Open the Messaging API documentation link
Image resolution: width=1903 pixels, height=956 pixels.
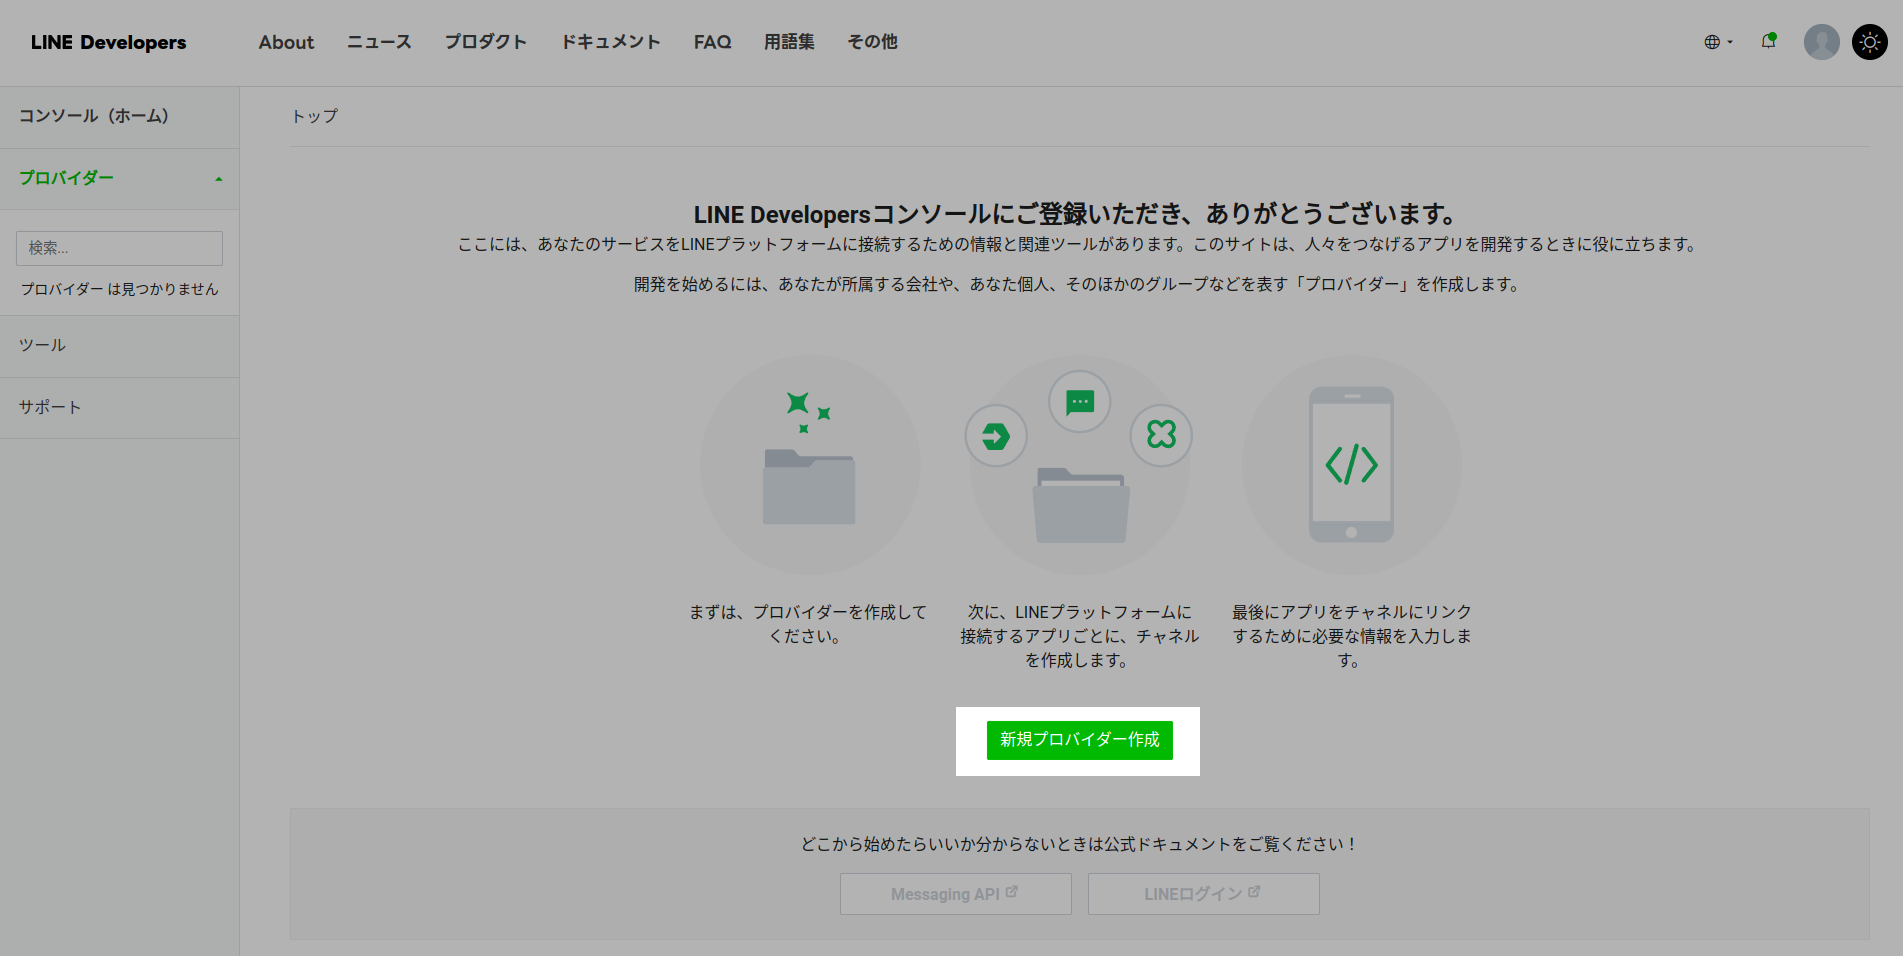point(955,894)
